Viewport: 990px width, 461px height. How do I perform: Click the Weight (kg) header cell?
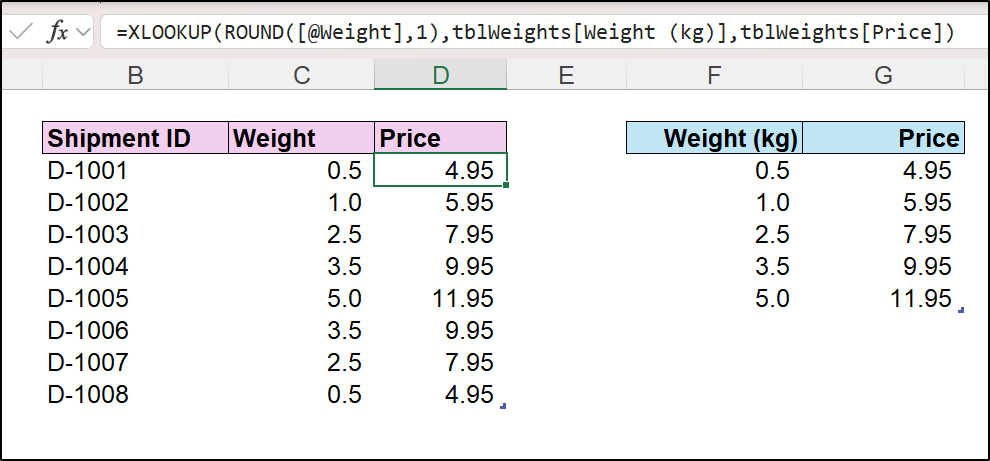click(714, 138)
